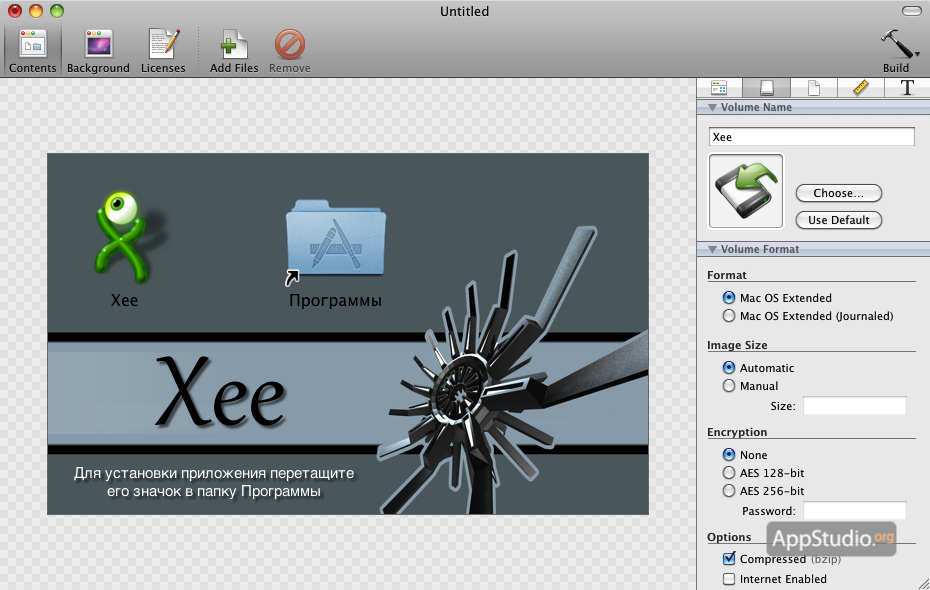Open the Build dropdown arrow
The image size is (930, 590).
point(918,54)
